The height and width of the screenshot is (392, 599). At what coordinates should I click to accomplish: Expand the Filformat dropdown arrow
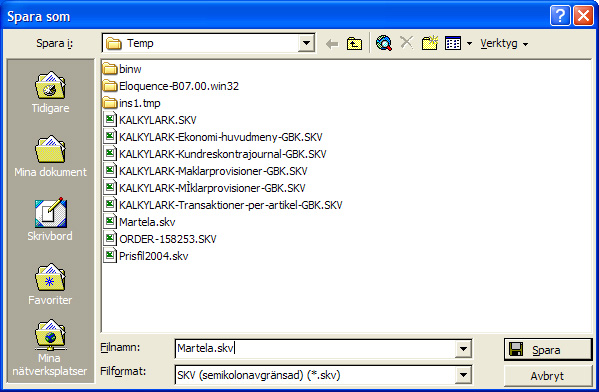pyautogui.click(x=463, y=375)
